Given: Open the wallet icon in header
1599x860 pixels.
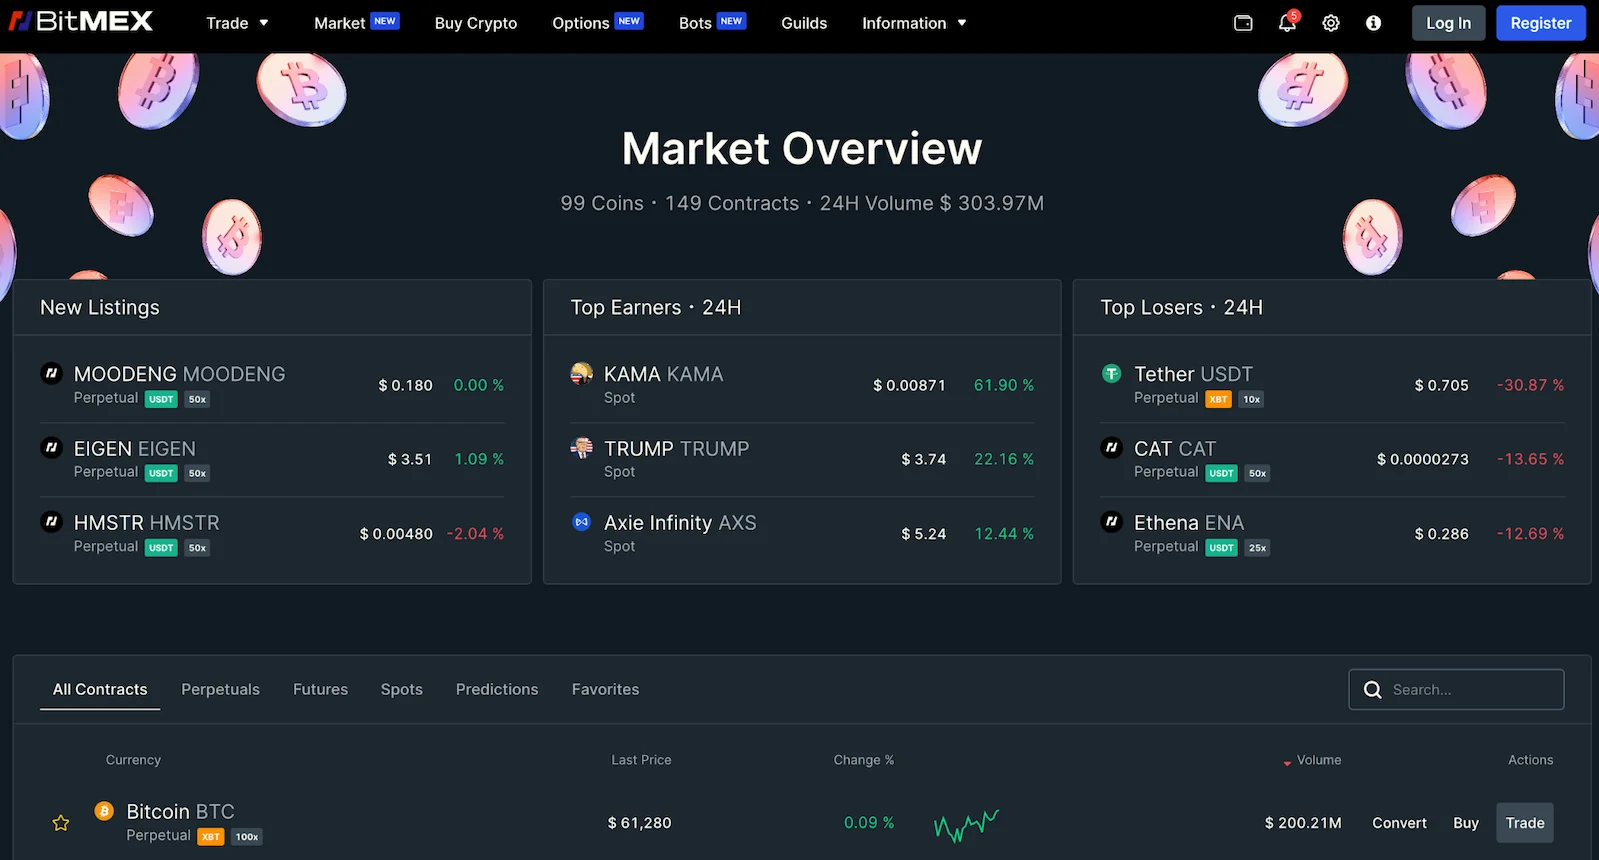Looking at the screenshot, I should point(1243,23).
